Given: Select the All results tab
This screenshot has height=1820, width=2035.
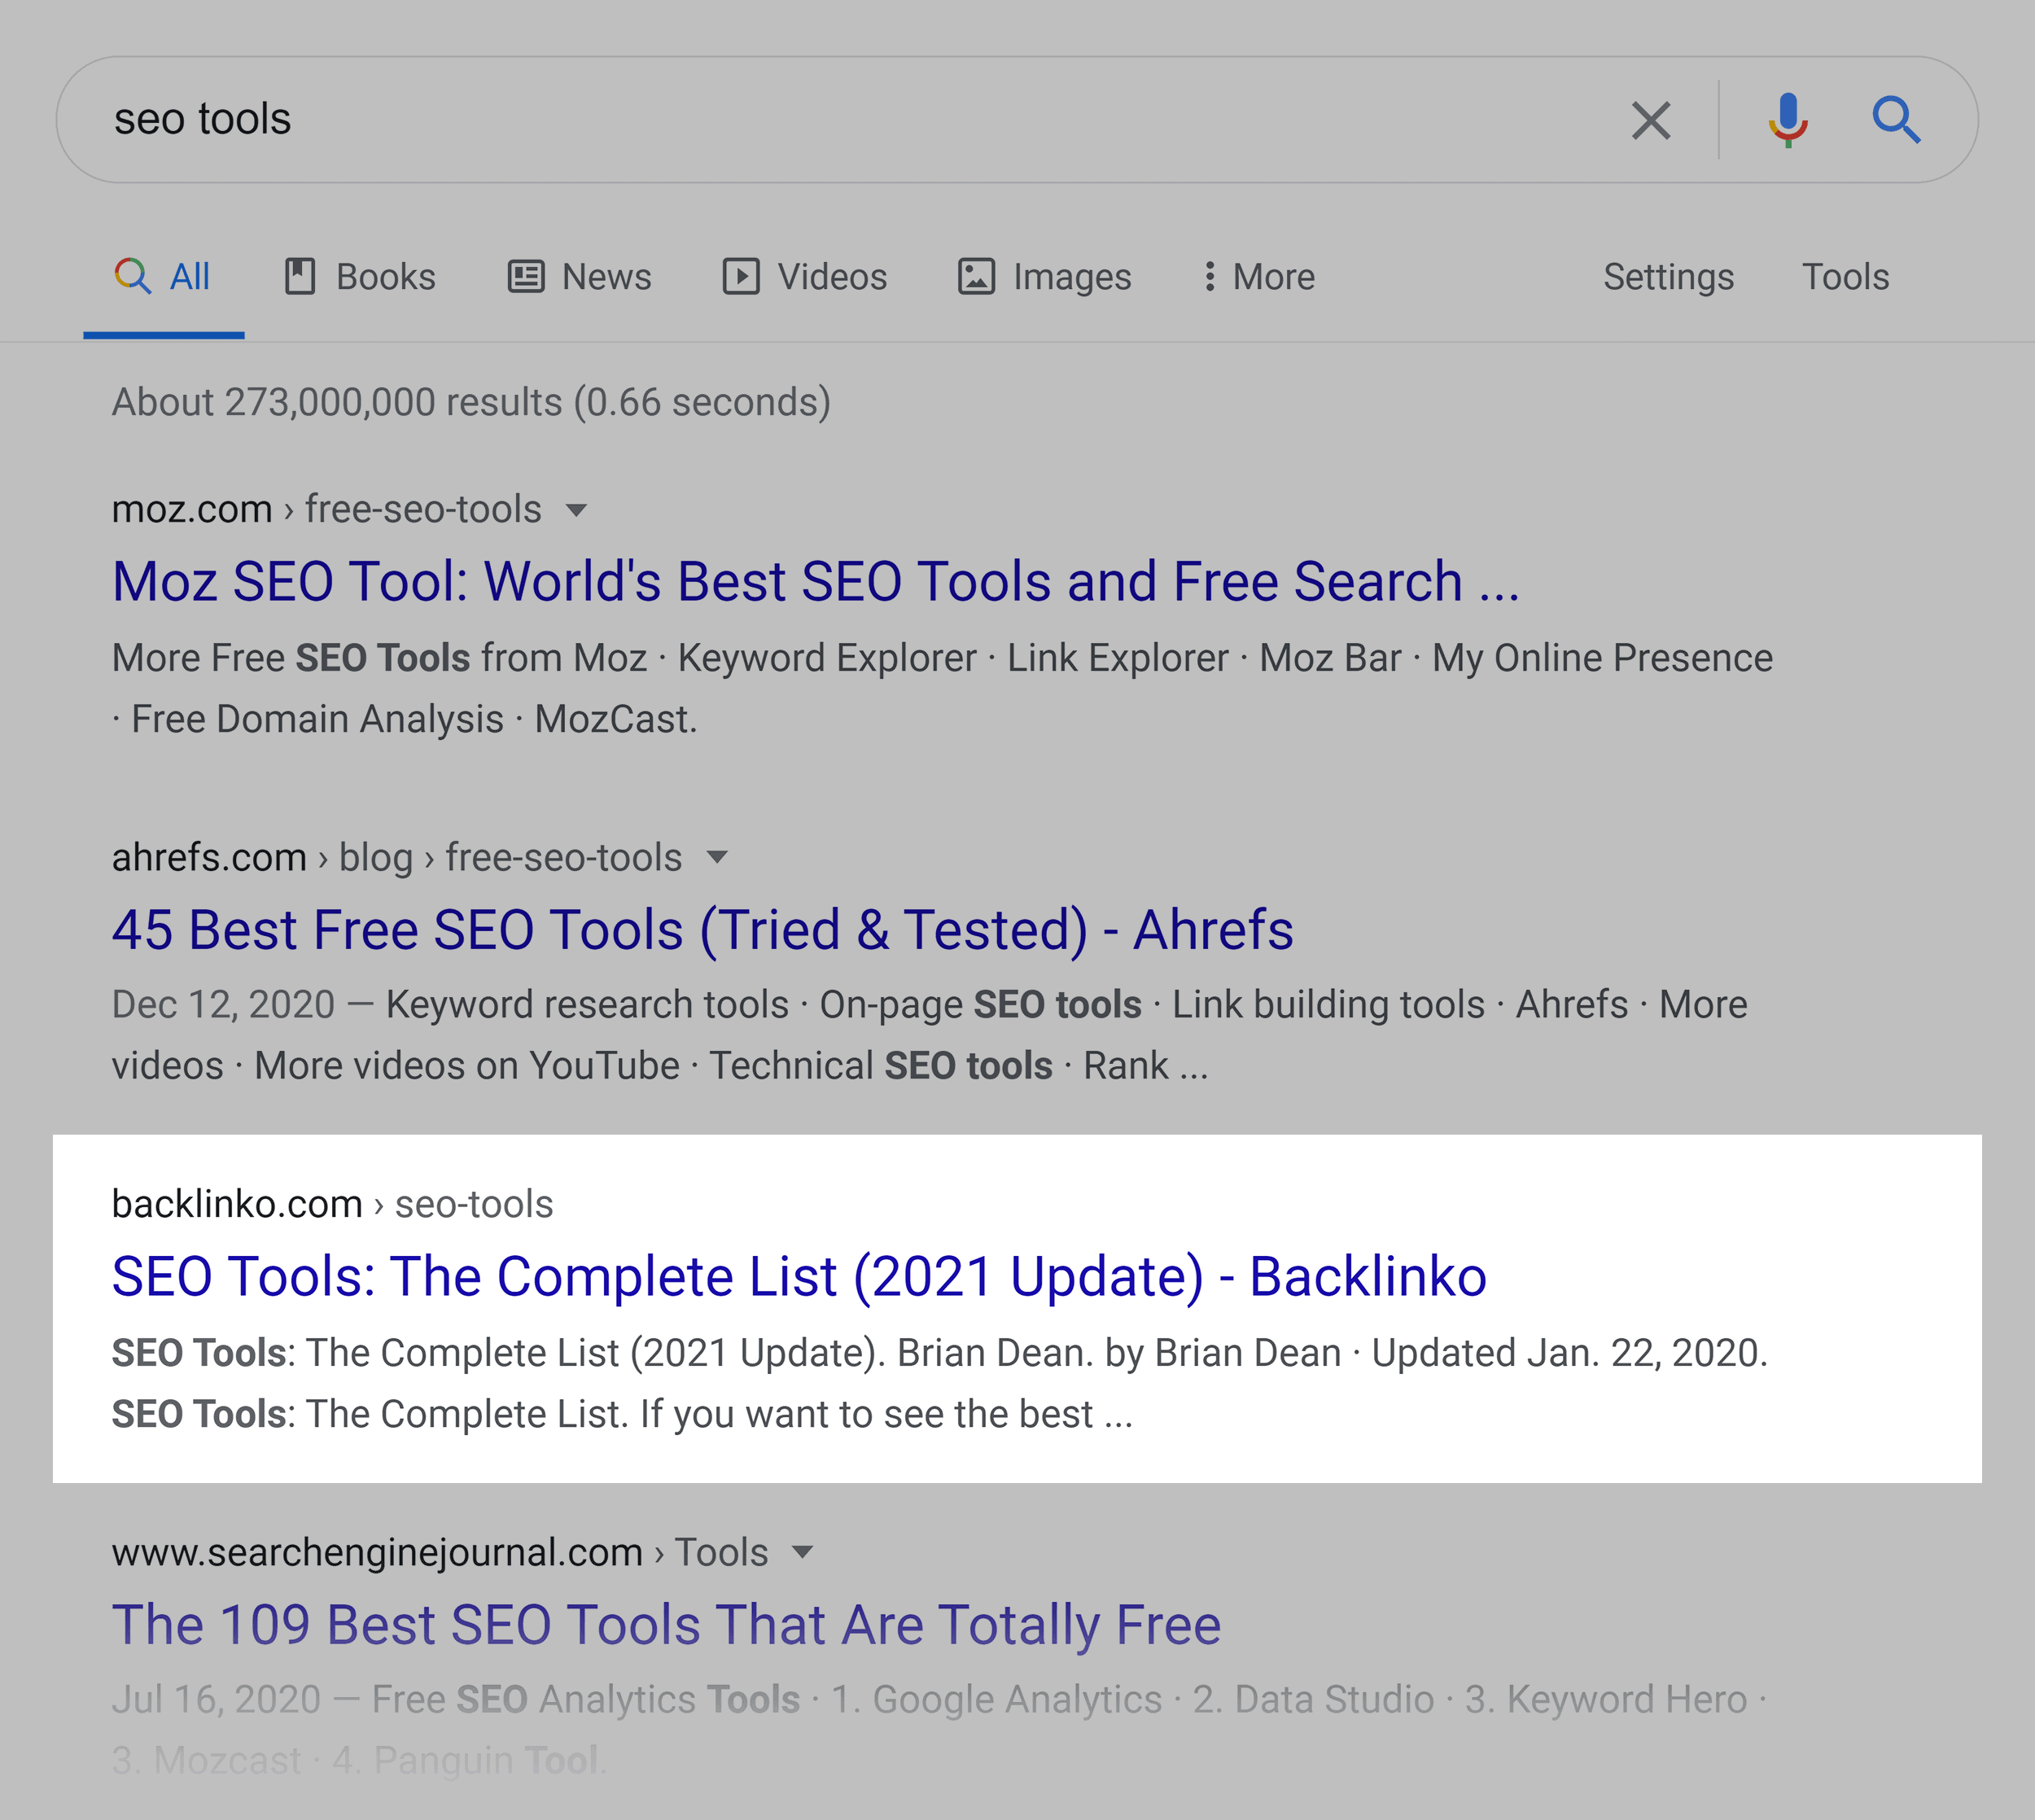Looking at the screenshot, I should click(163, 277).
